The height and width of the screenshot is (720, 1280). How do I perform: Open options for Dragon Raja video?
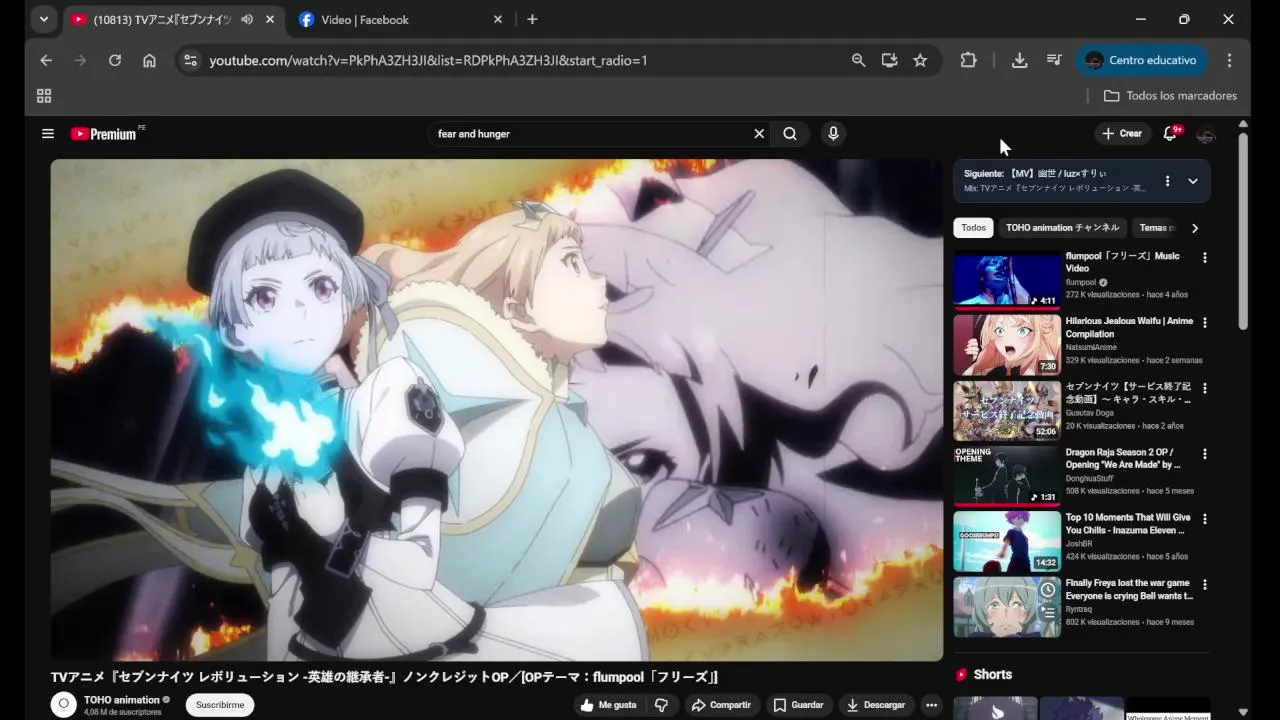pos(1204,454)
